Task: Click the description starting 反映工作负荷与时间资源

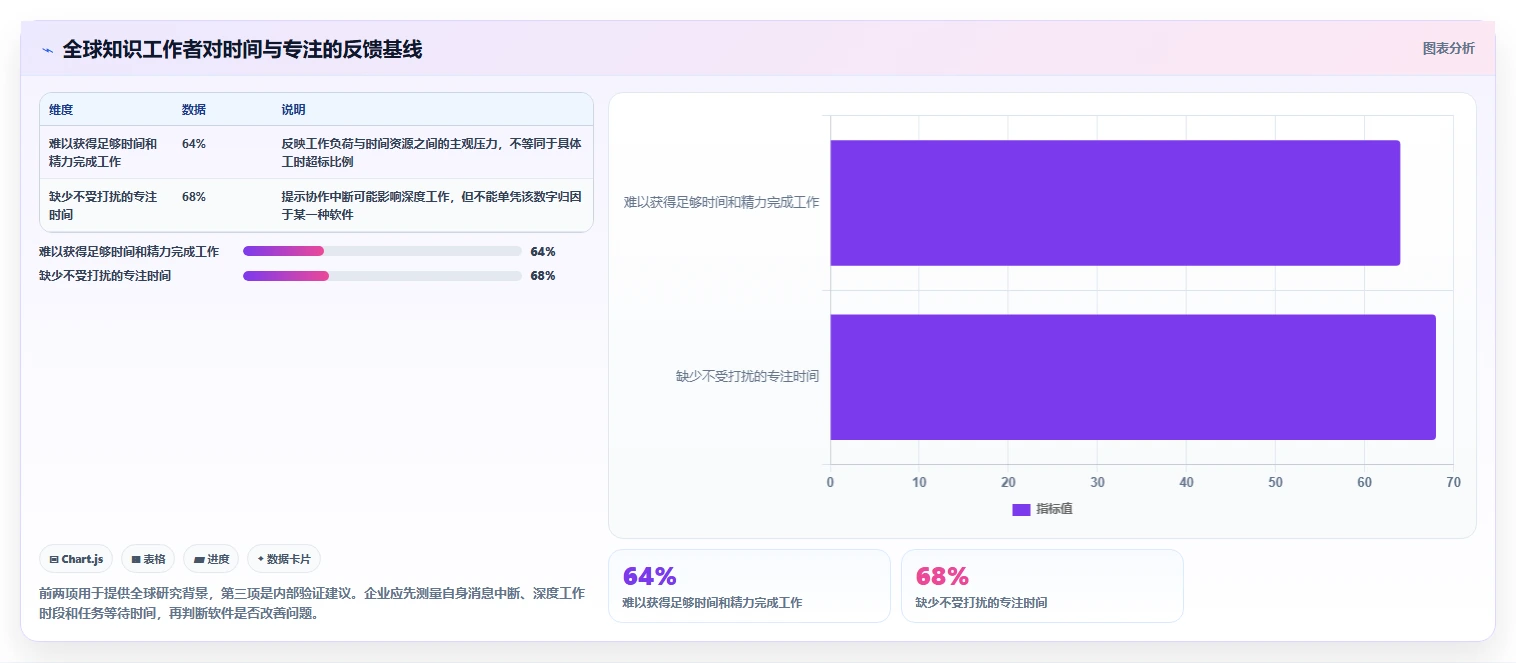Action: click(x=431, y=152)
